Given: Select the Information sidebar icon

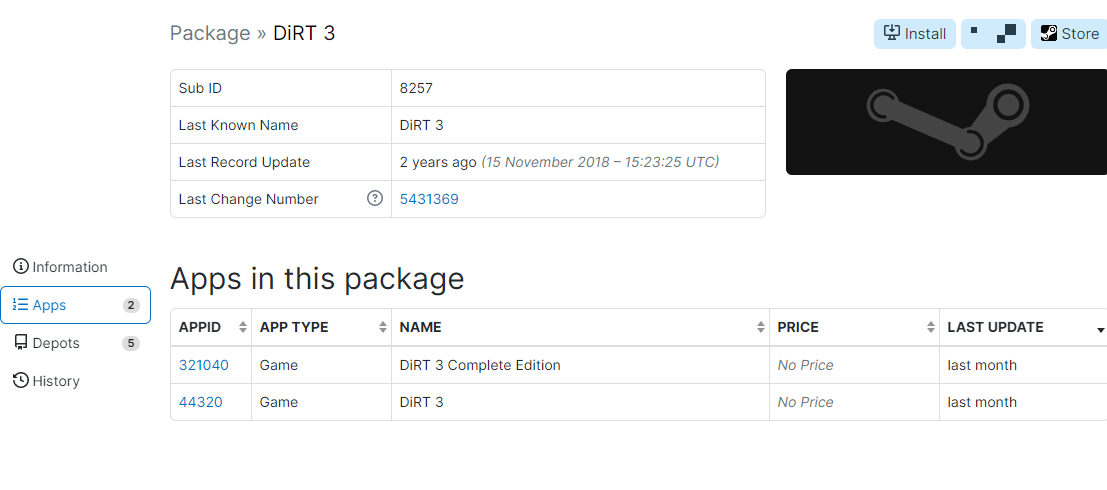Looking at the screenshot, I should click(x=21, y=267).
